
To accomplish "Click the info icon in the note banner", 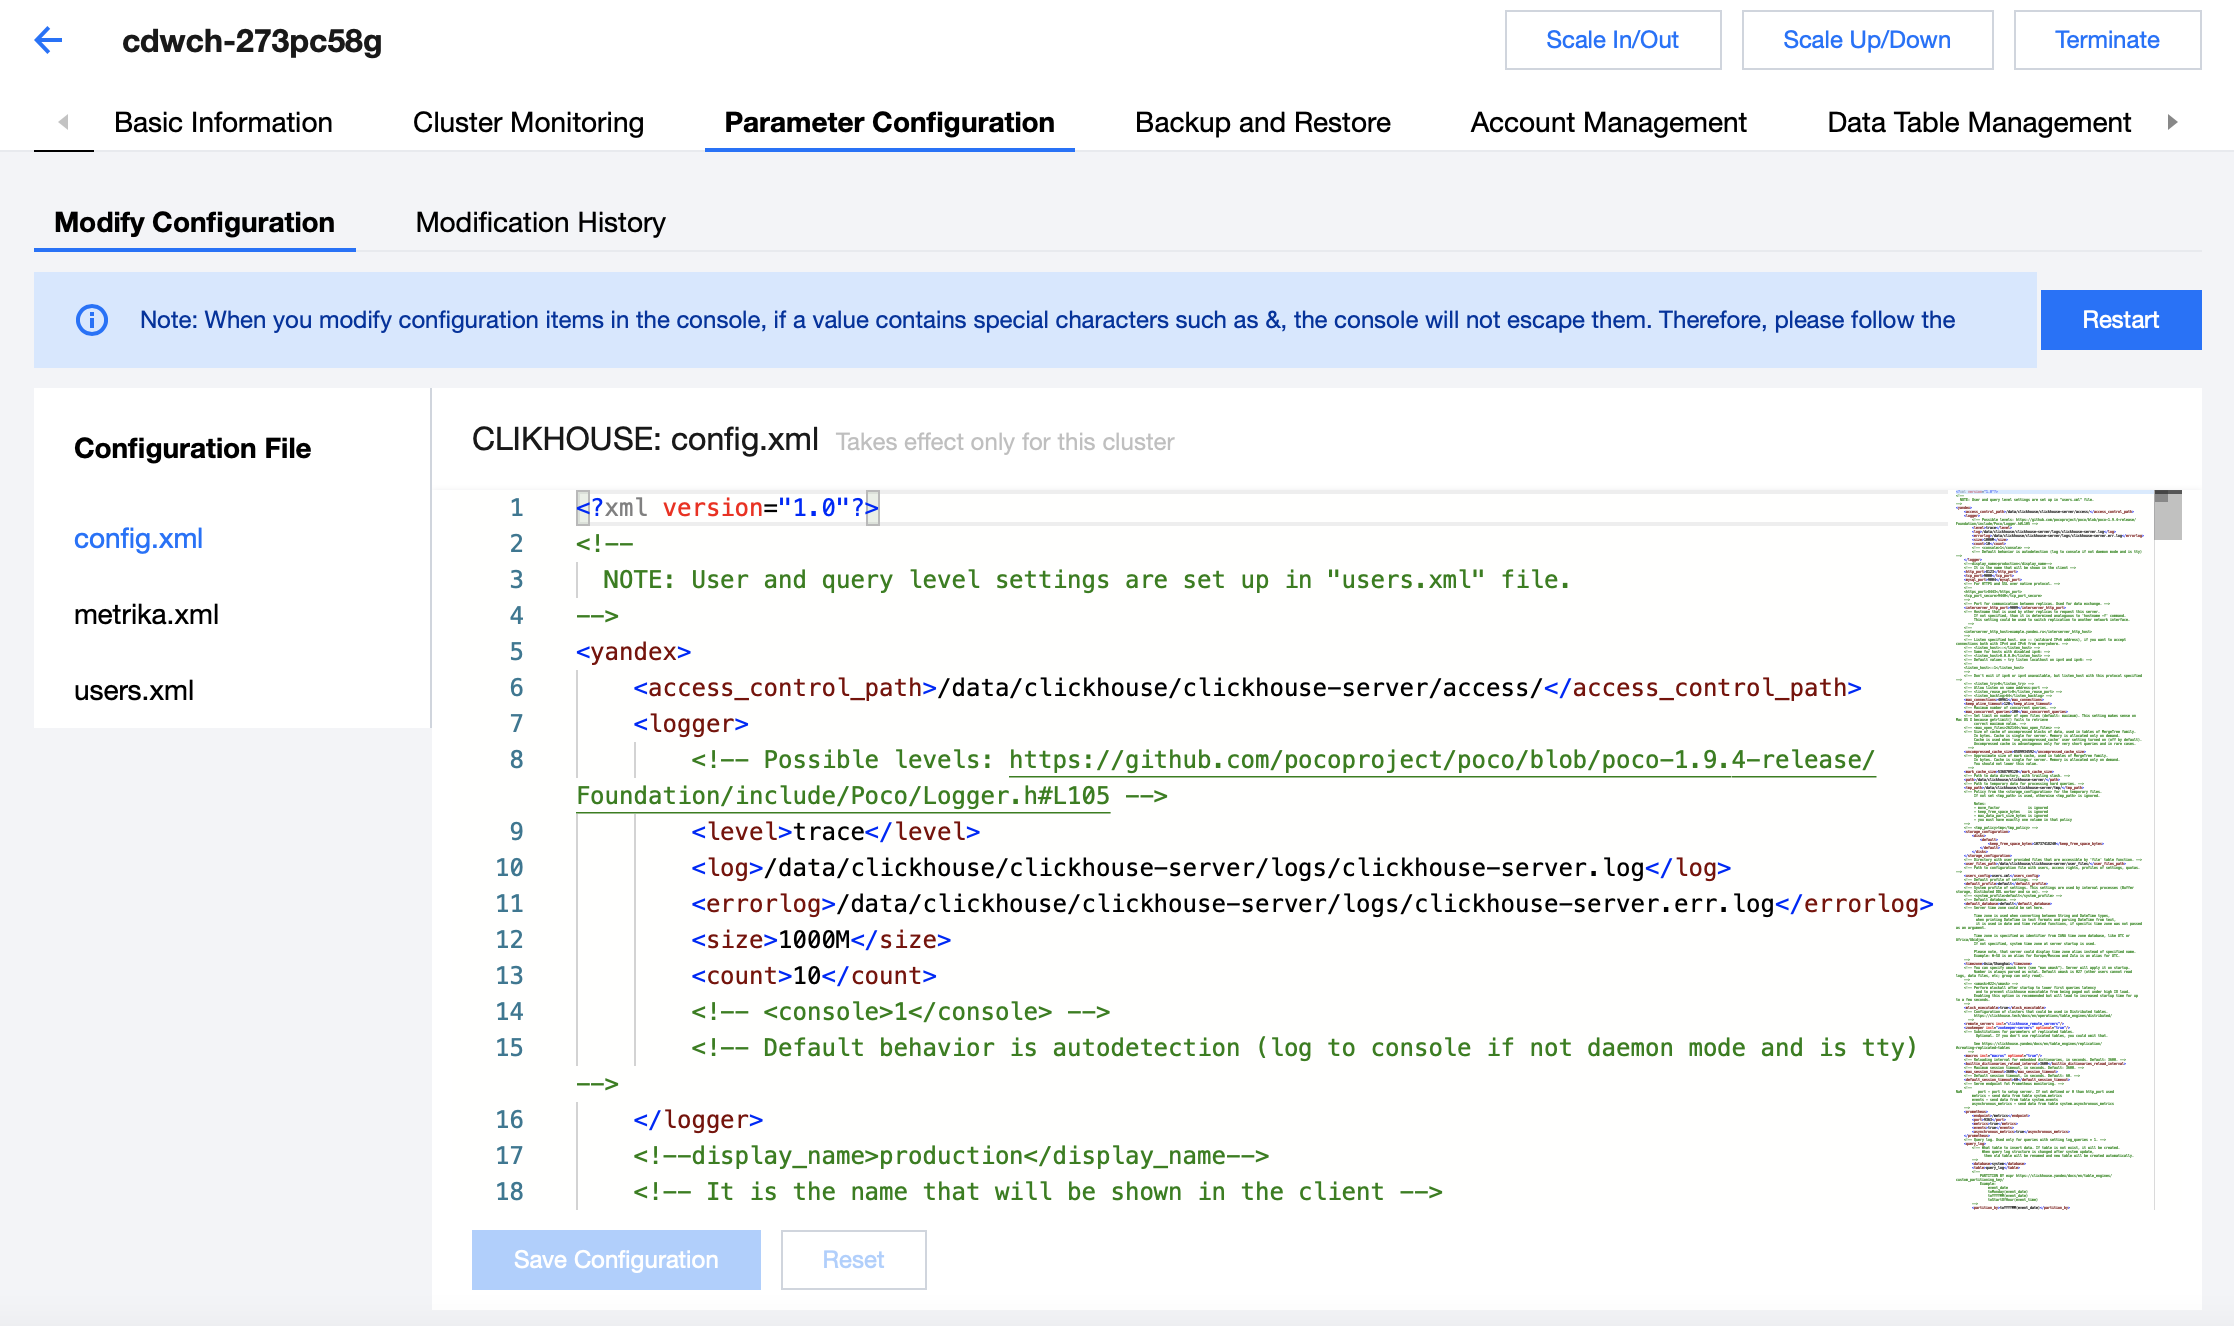I will tap(92, 320).
